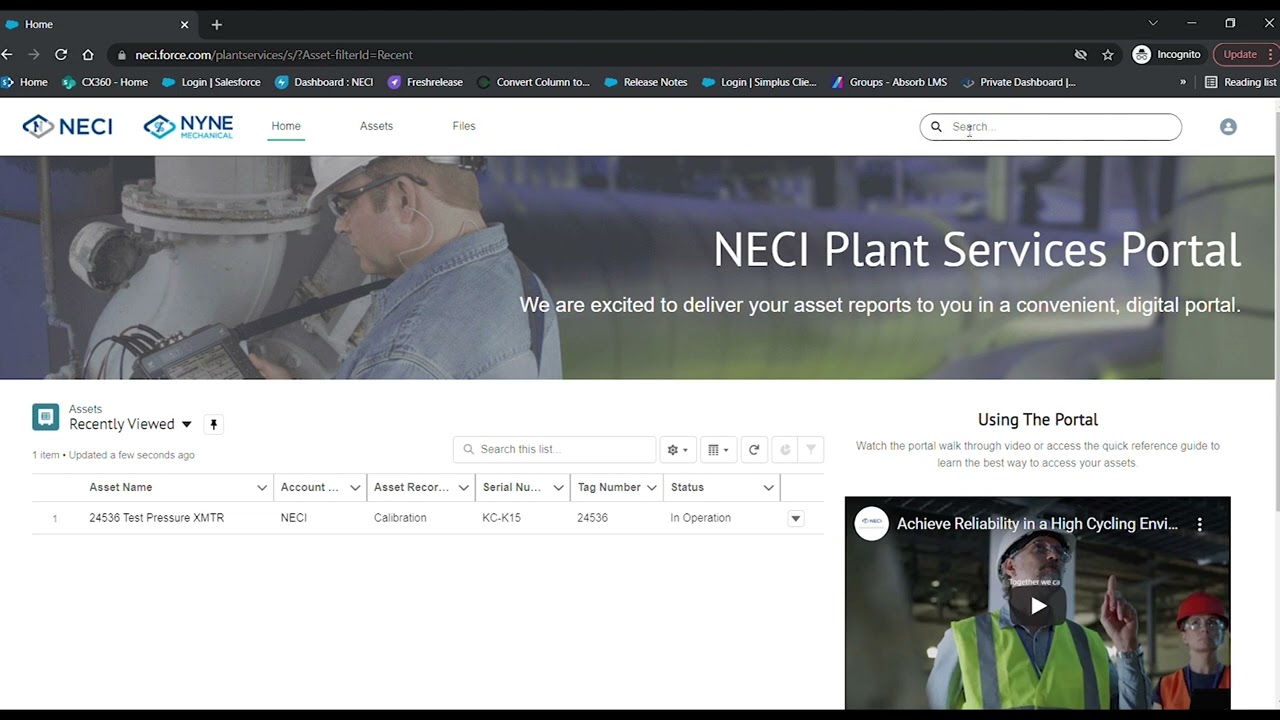
Task: Click the list filter funnel icon
Action: [x=811, y=450]
